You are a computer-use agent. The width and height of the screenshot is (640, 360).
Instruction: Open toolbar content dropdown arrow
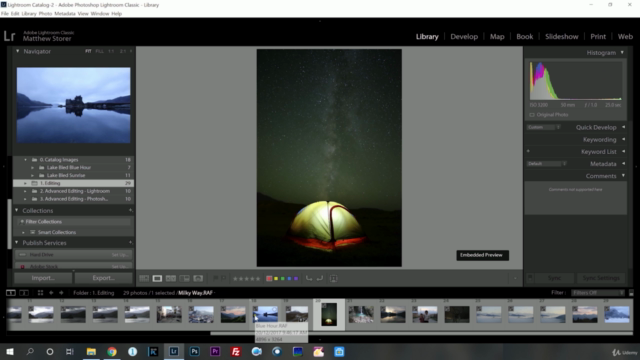tap(515, 278)
